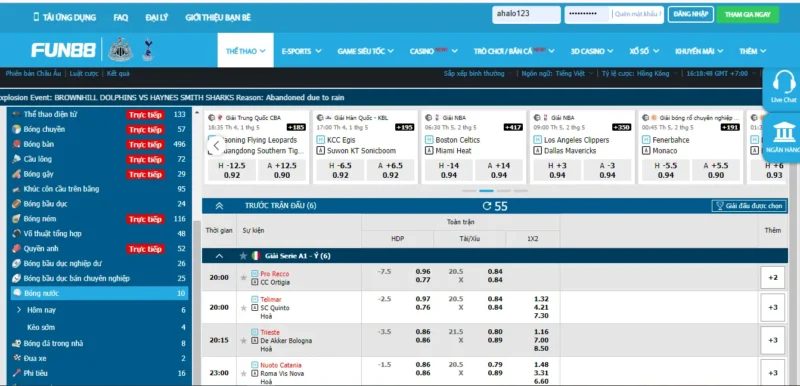Click the Cầu lông sport icon
800x386 pixels.
coord(16,159)
